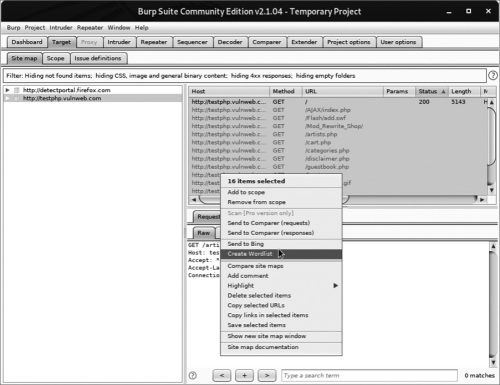The height and width of the screenshot is (385, 500).
Task: Choose Compare site maps
Action: [281, 266]
